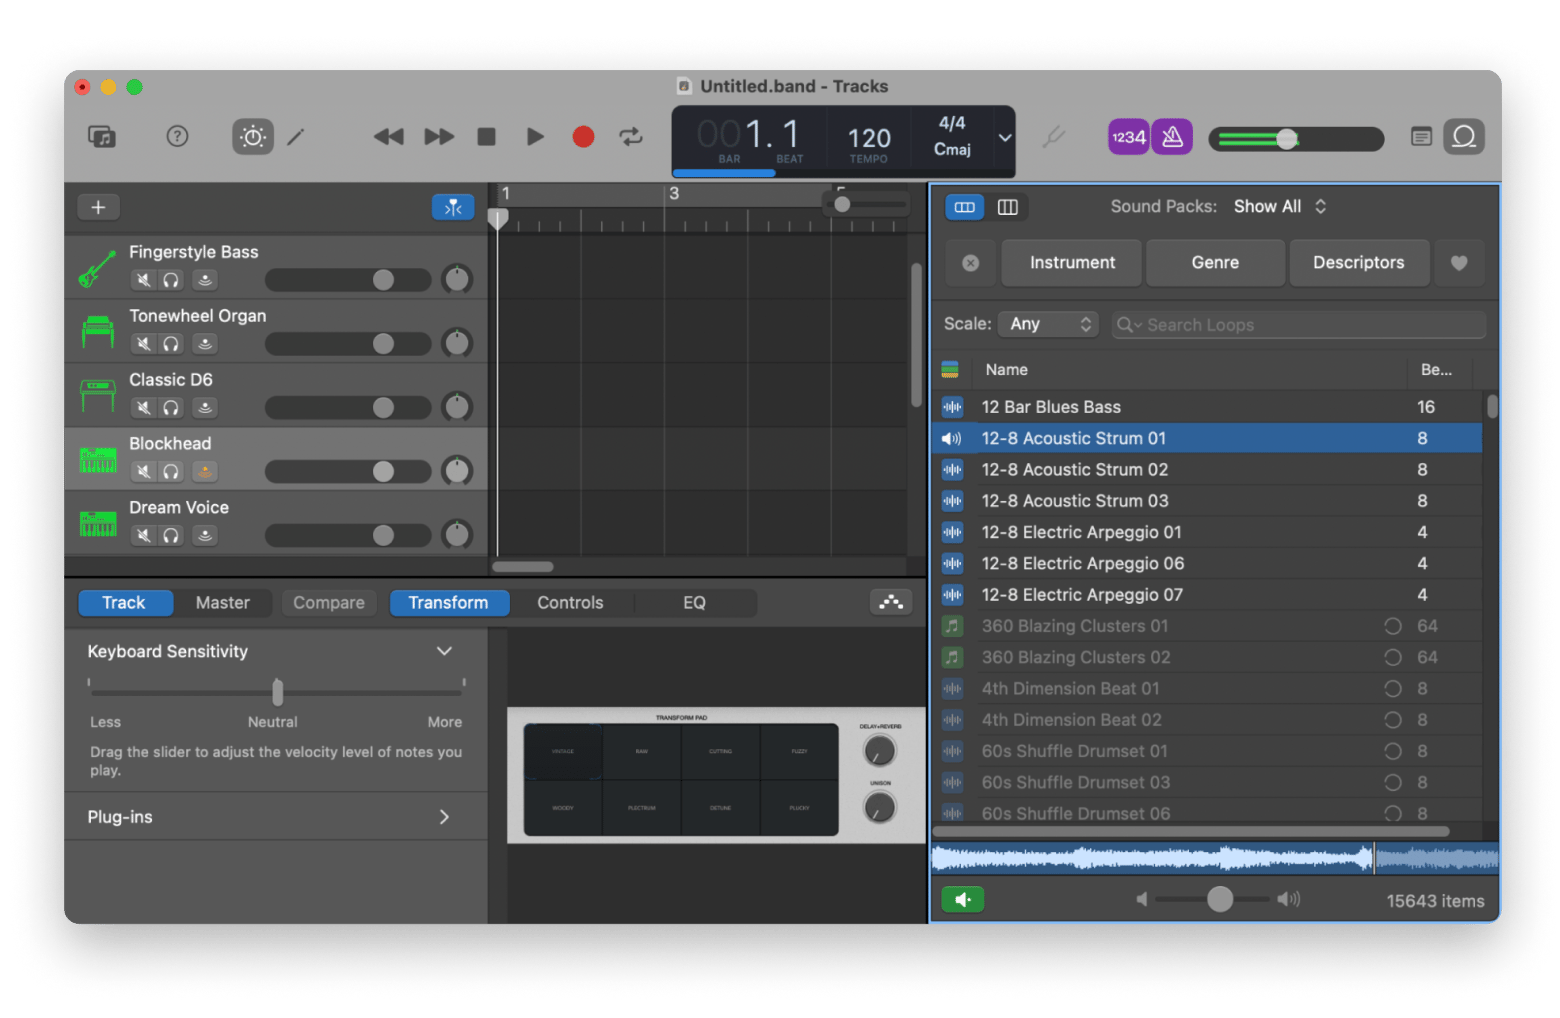Open the Smart Controls dial button

253,136
